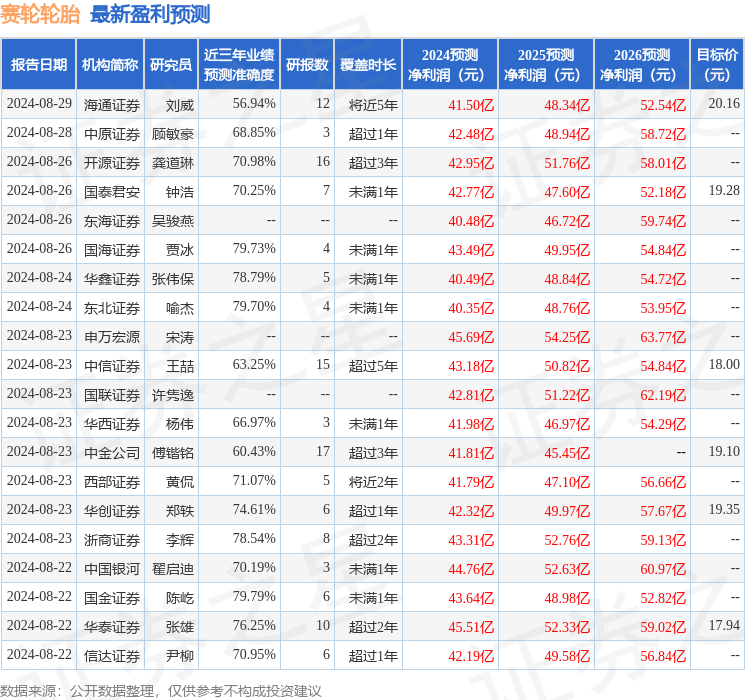The image size is (745, 700).
Task: Select the 东海证券 institution cell
Action: (x=112, y=221)
